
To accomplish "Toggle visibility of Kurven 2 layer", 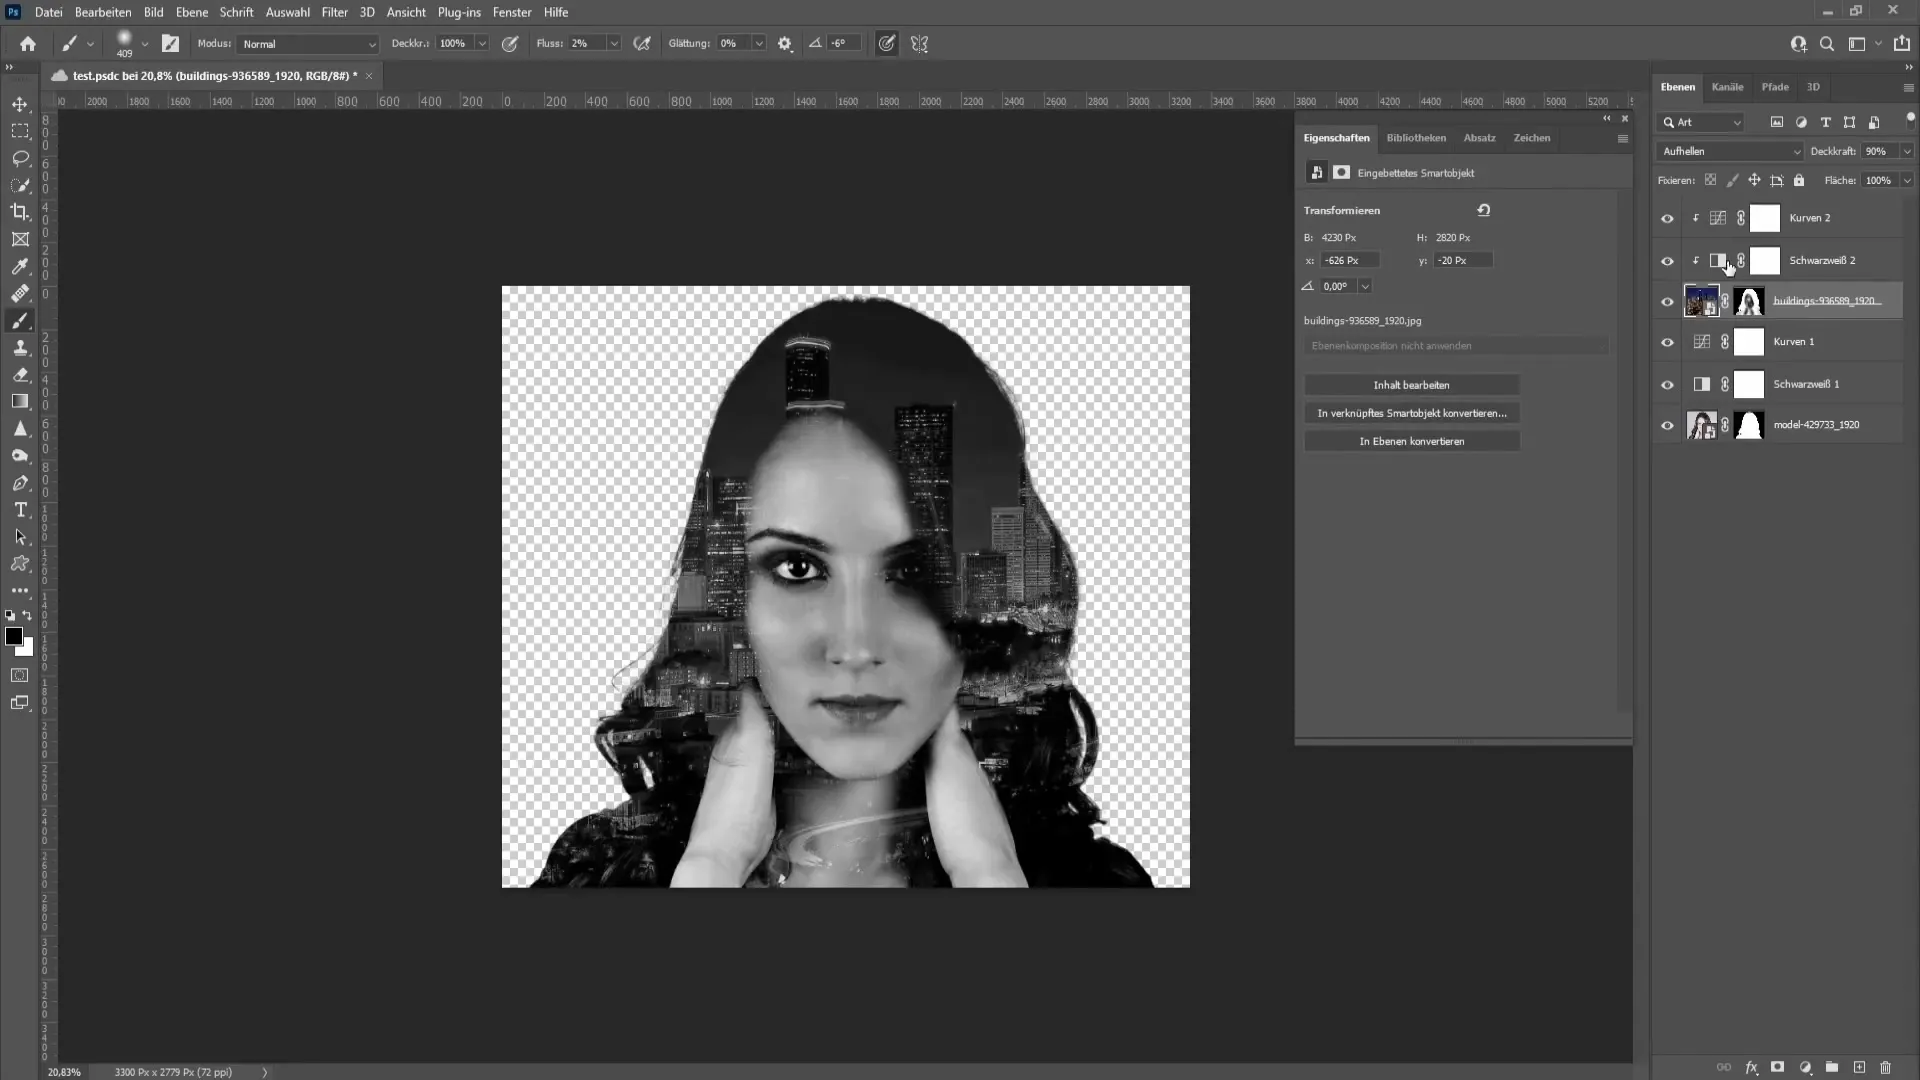I will pyautogui.click(x=1665, y=218).
